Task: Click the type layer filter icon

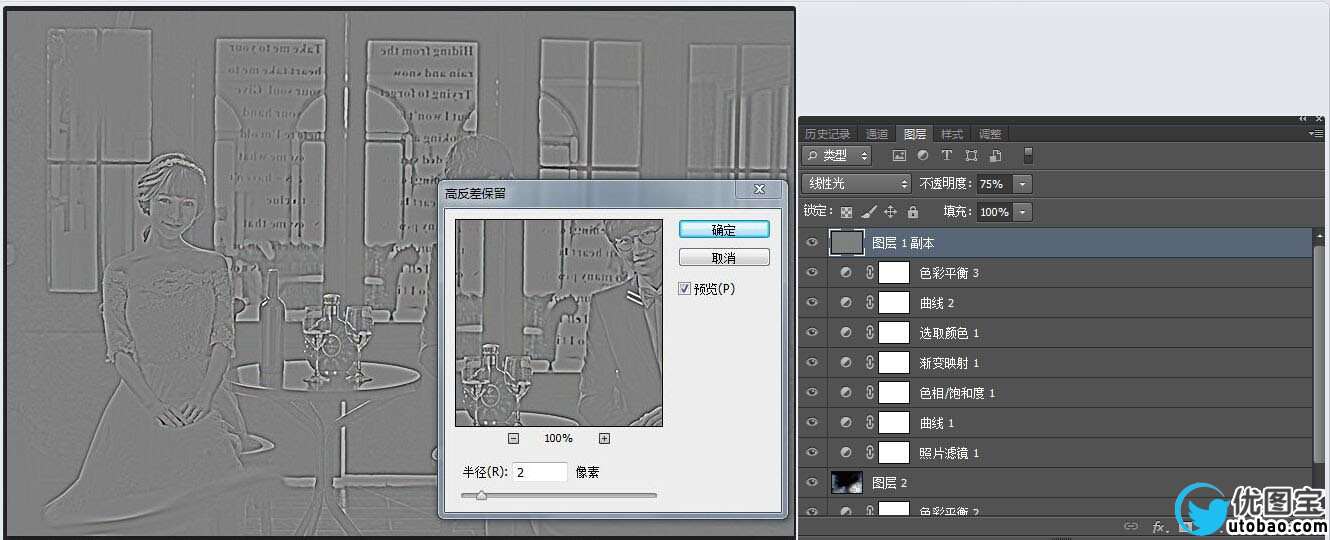Action: (x=947, y=156)
